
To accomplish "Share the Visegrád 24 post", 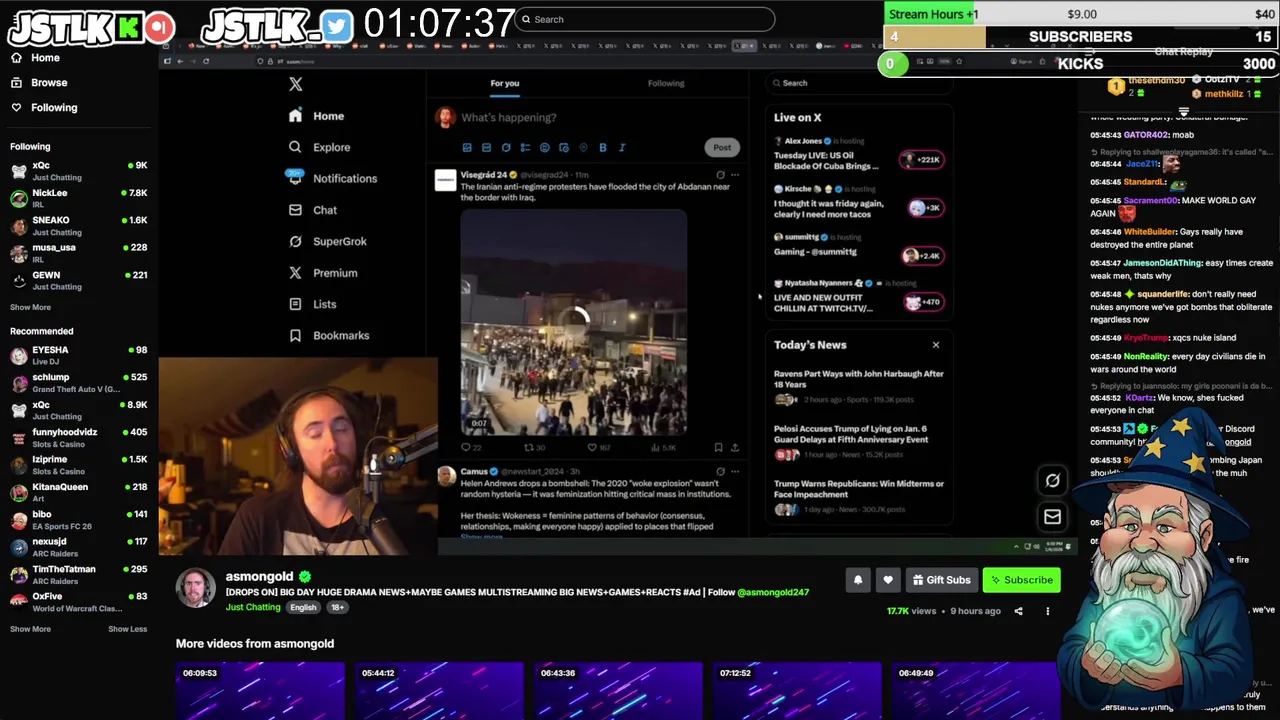I will pyautogui.click(x=735, y=448).
